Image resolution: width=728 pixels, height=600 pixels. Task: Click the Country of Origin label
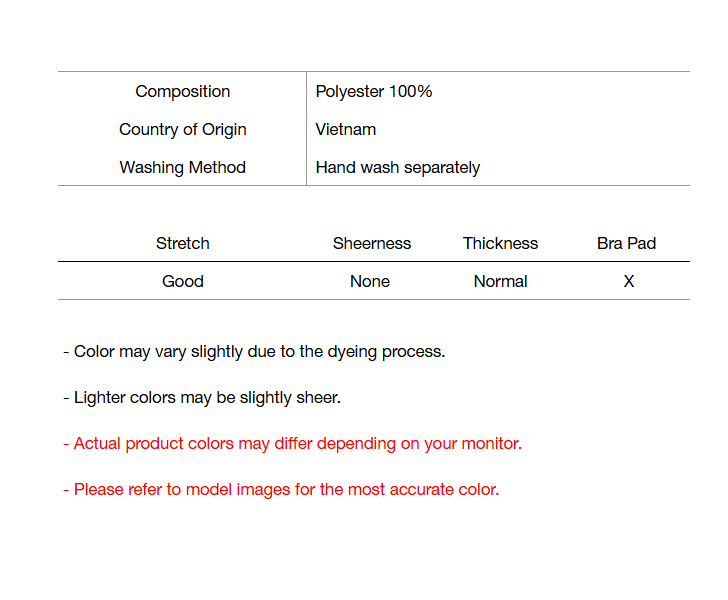183,129
